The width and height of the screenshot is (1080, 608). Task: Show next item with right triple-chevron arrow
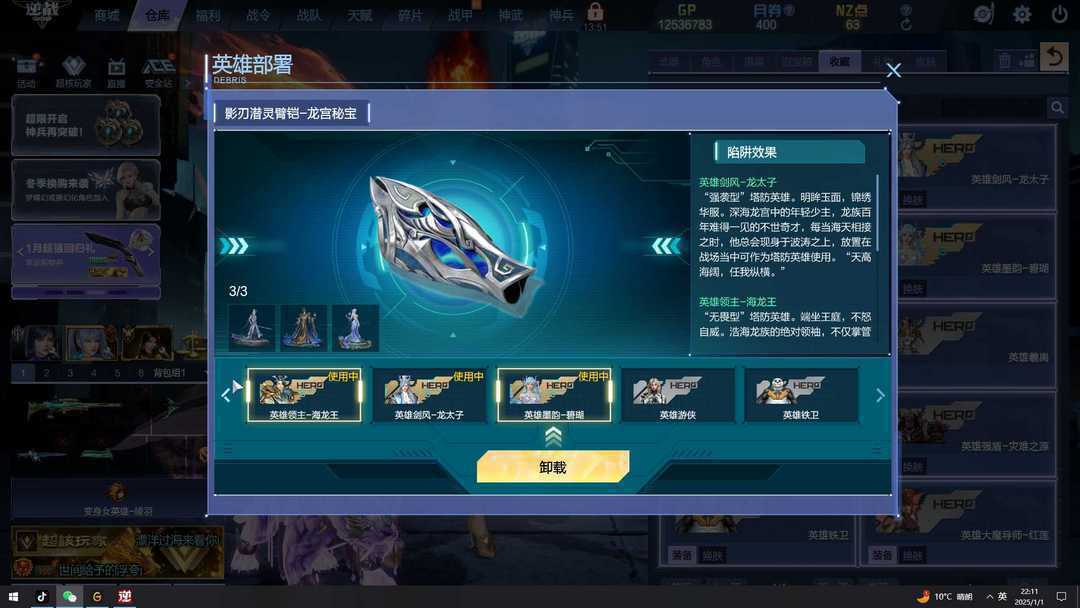coord(234,246)
